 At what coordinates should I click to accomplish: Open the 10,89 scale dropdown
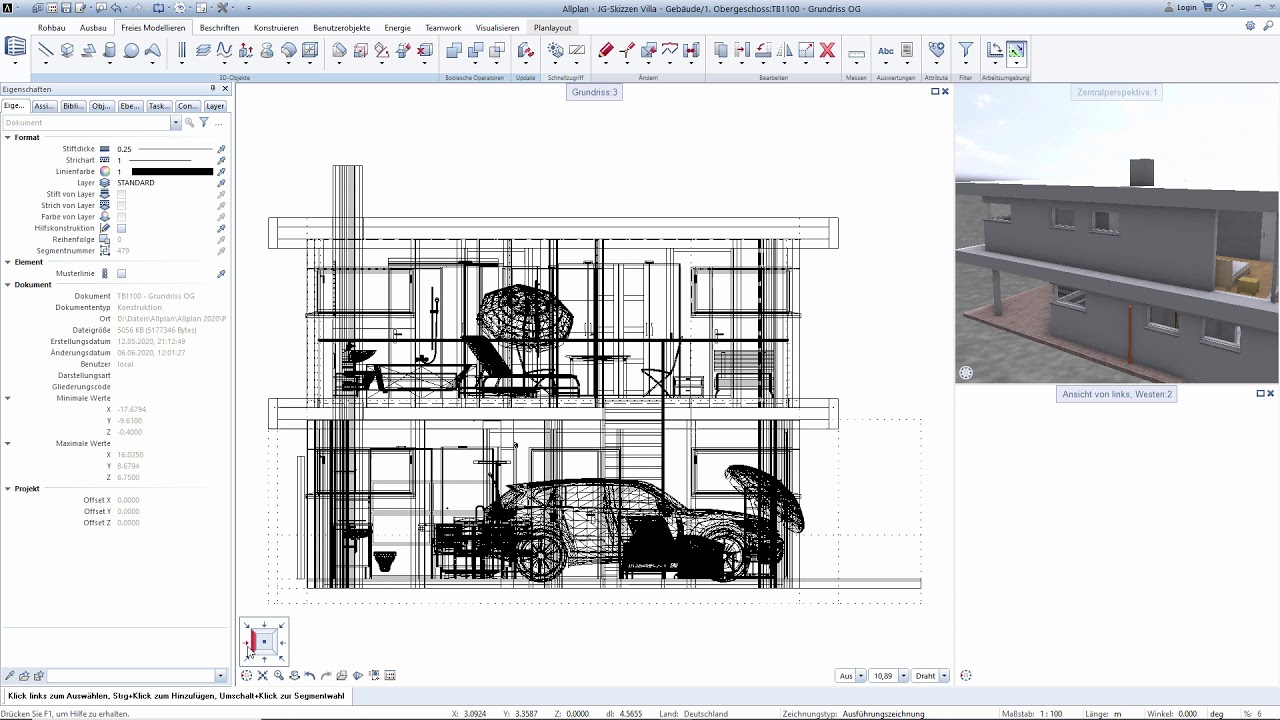coord(903,676)
